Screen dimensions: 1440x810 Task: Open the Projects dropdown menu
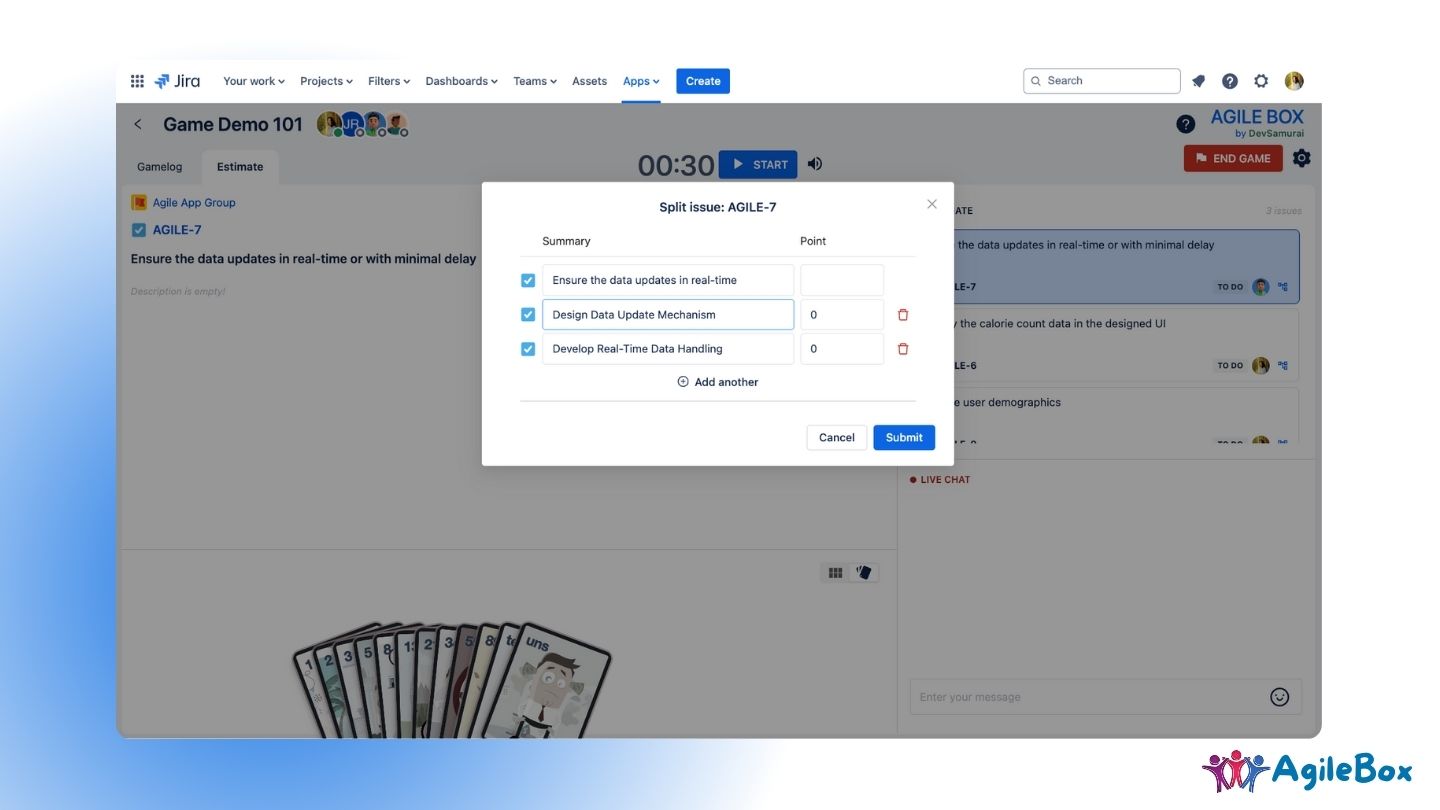coord(325,81)
